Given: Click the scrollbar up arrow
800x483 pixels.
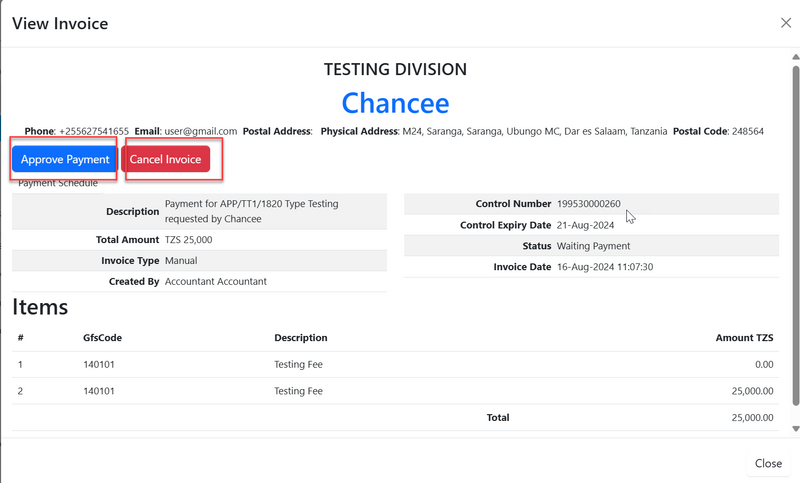Looking at the screenshot, I should pos(795,58).
